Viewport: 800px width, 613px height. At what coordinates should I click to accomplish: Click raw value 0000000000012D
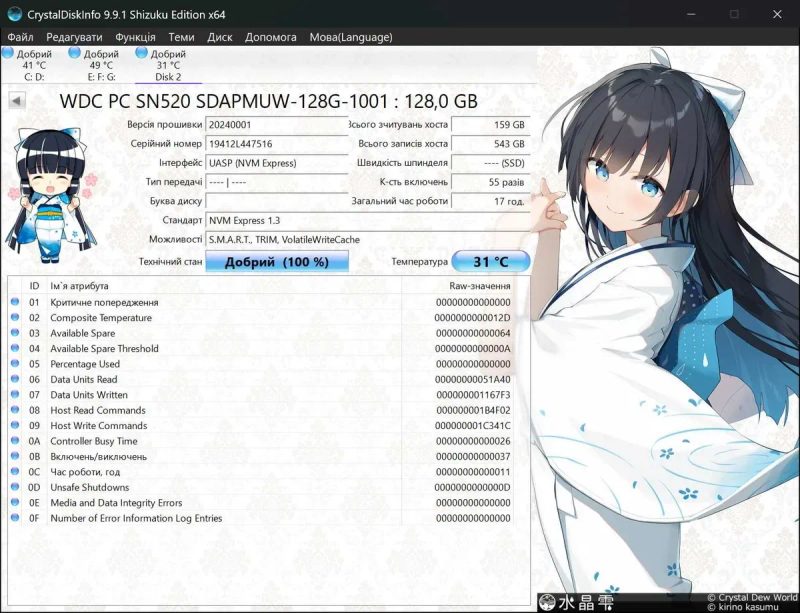point(472,317)
